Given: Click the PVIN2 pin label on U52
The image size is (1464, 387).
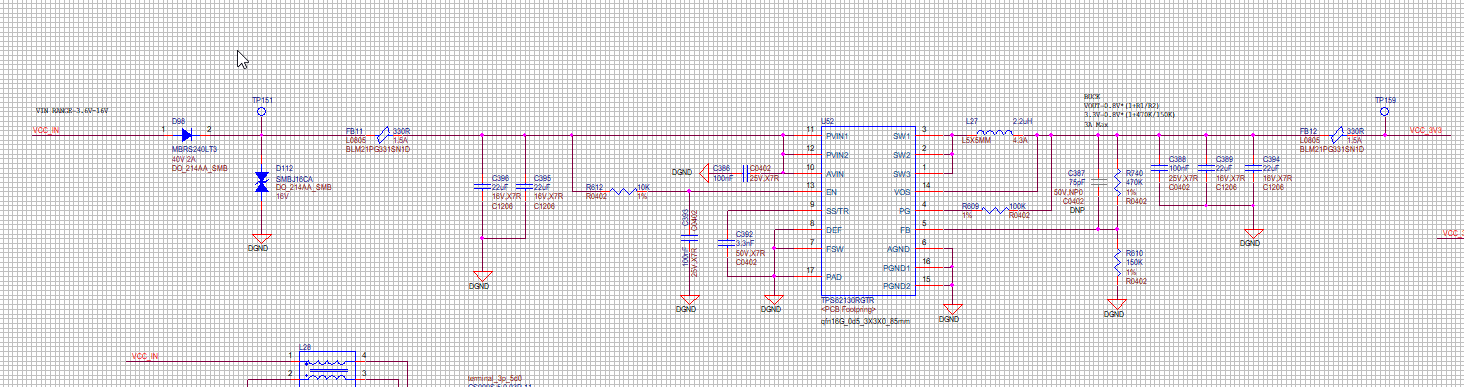Looking at the screenshot, I should [836, 155].
